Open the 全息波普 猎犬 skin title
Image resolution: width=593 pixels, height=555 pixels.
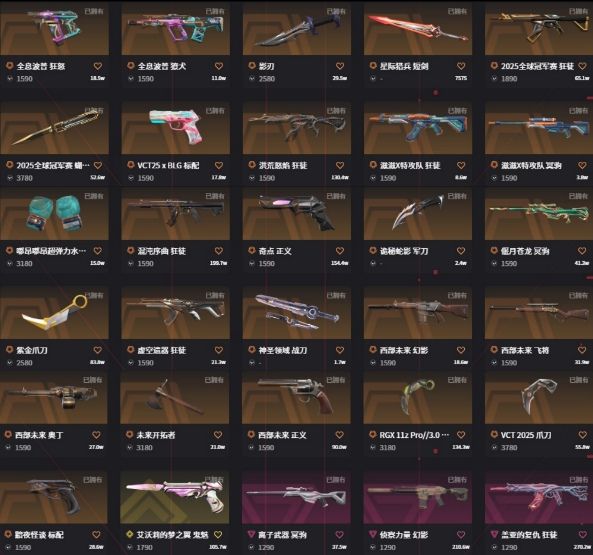162,66
